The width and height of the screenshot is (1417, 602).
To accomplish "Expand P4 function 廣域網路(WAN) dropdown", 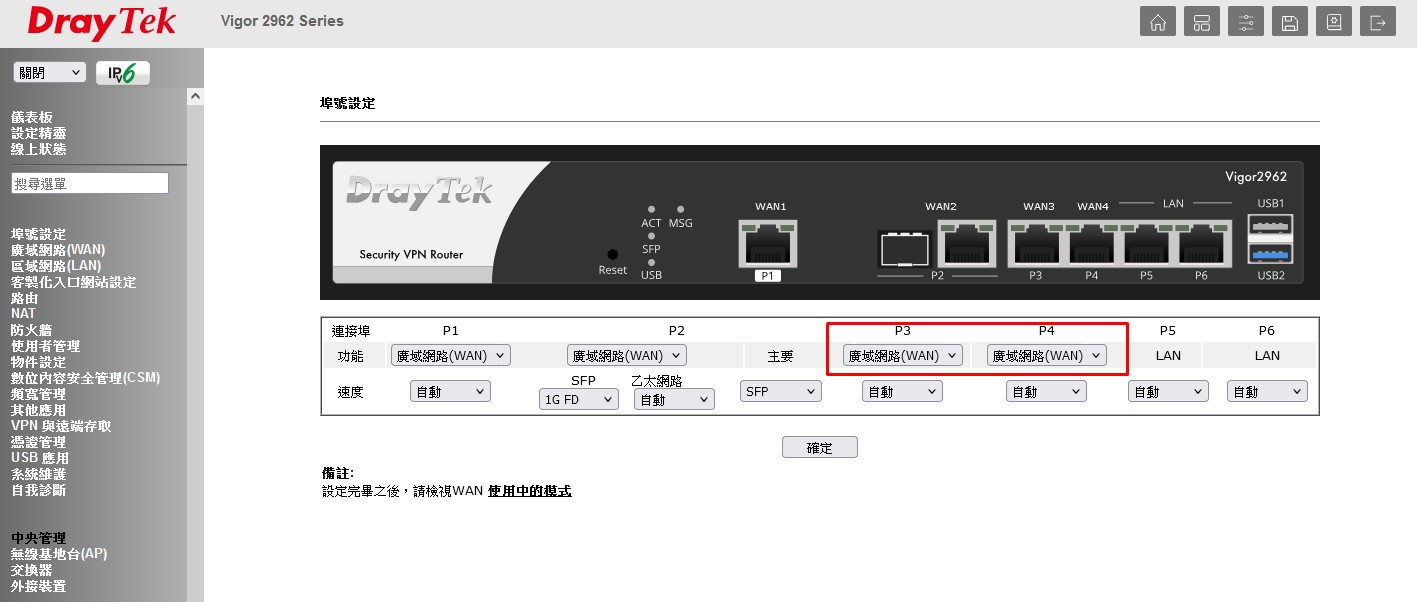I will [x=1046, y=355].
